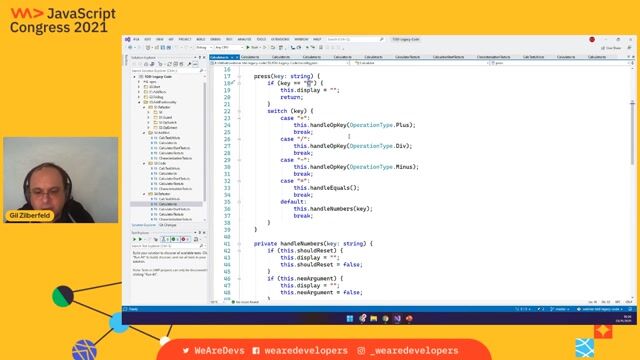
Task: Switch to the CalculatorStartTests editor tab
Action: 448,57
